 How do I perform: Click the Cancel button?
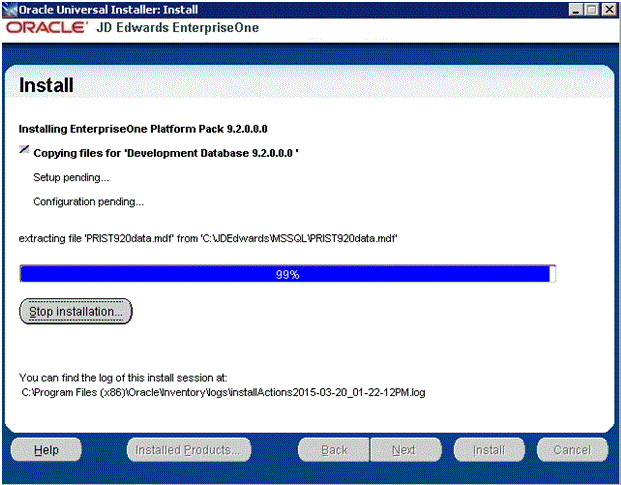click(572, 450)
